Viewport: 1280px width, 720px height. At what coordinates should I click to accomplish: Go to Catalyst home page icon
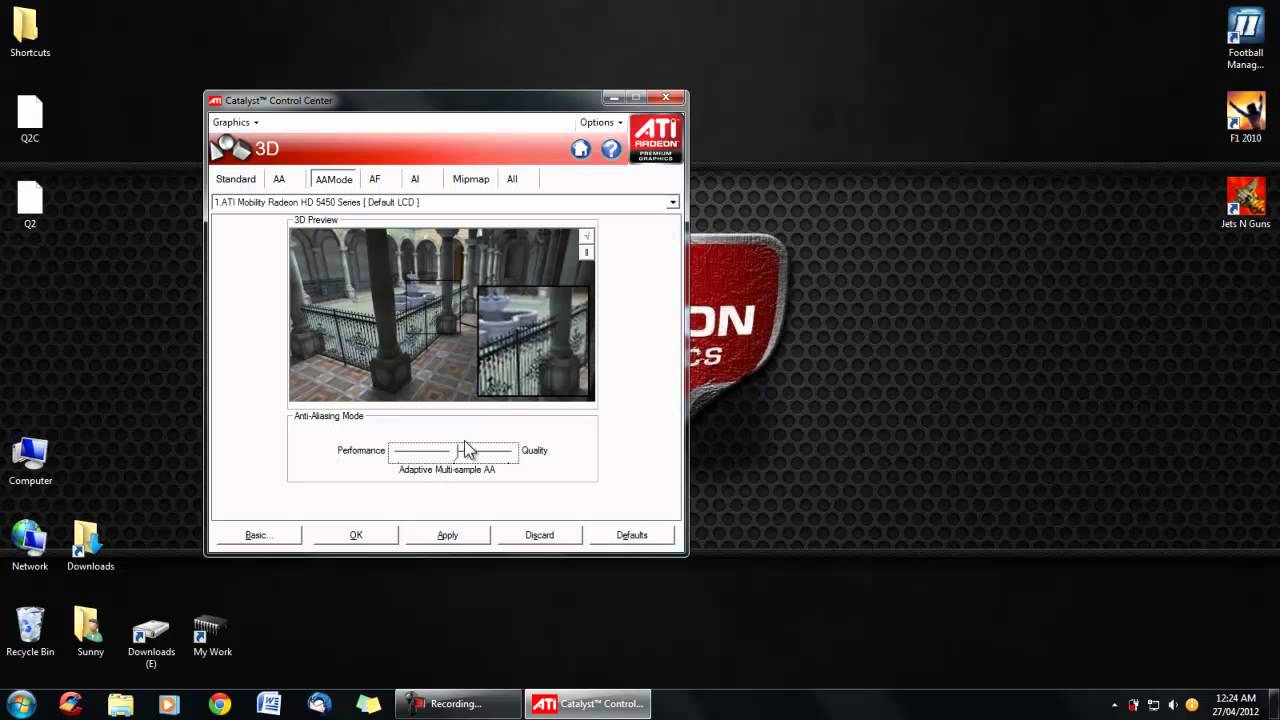pos(581,149)
